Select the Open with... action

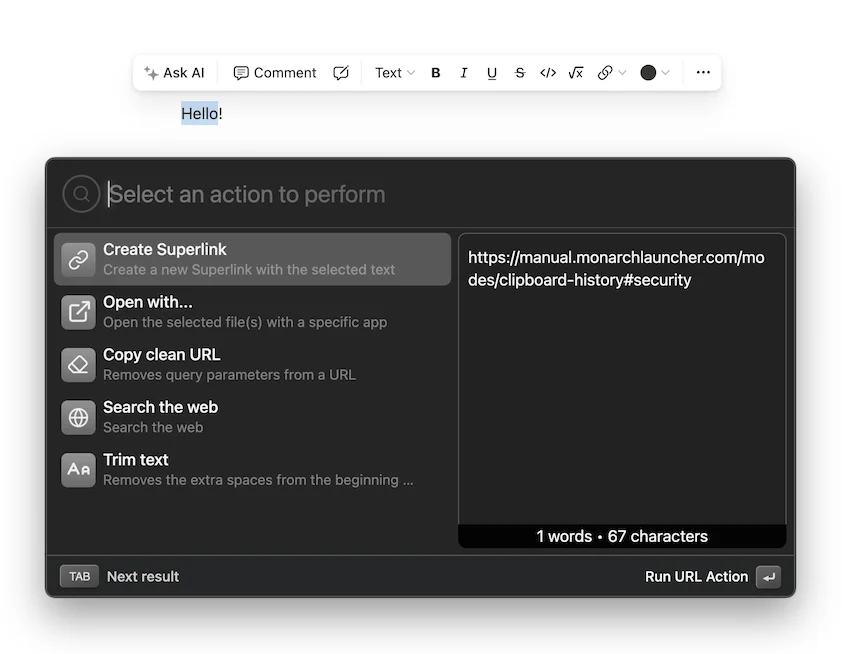pos(200,311)
